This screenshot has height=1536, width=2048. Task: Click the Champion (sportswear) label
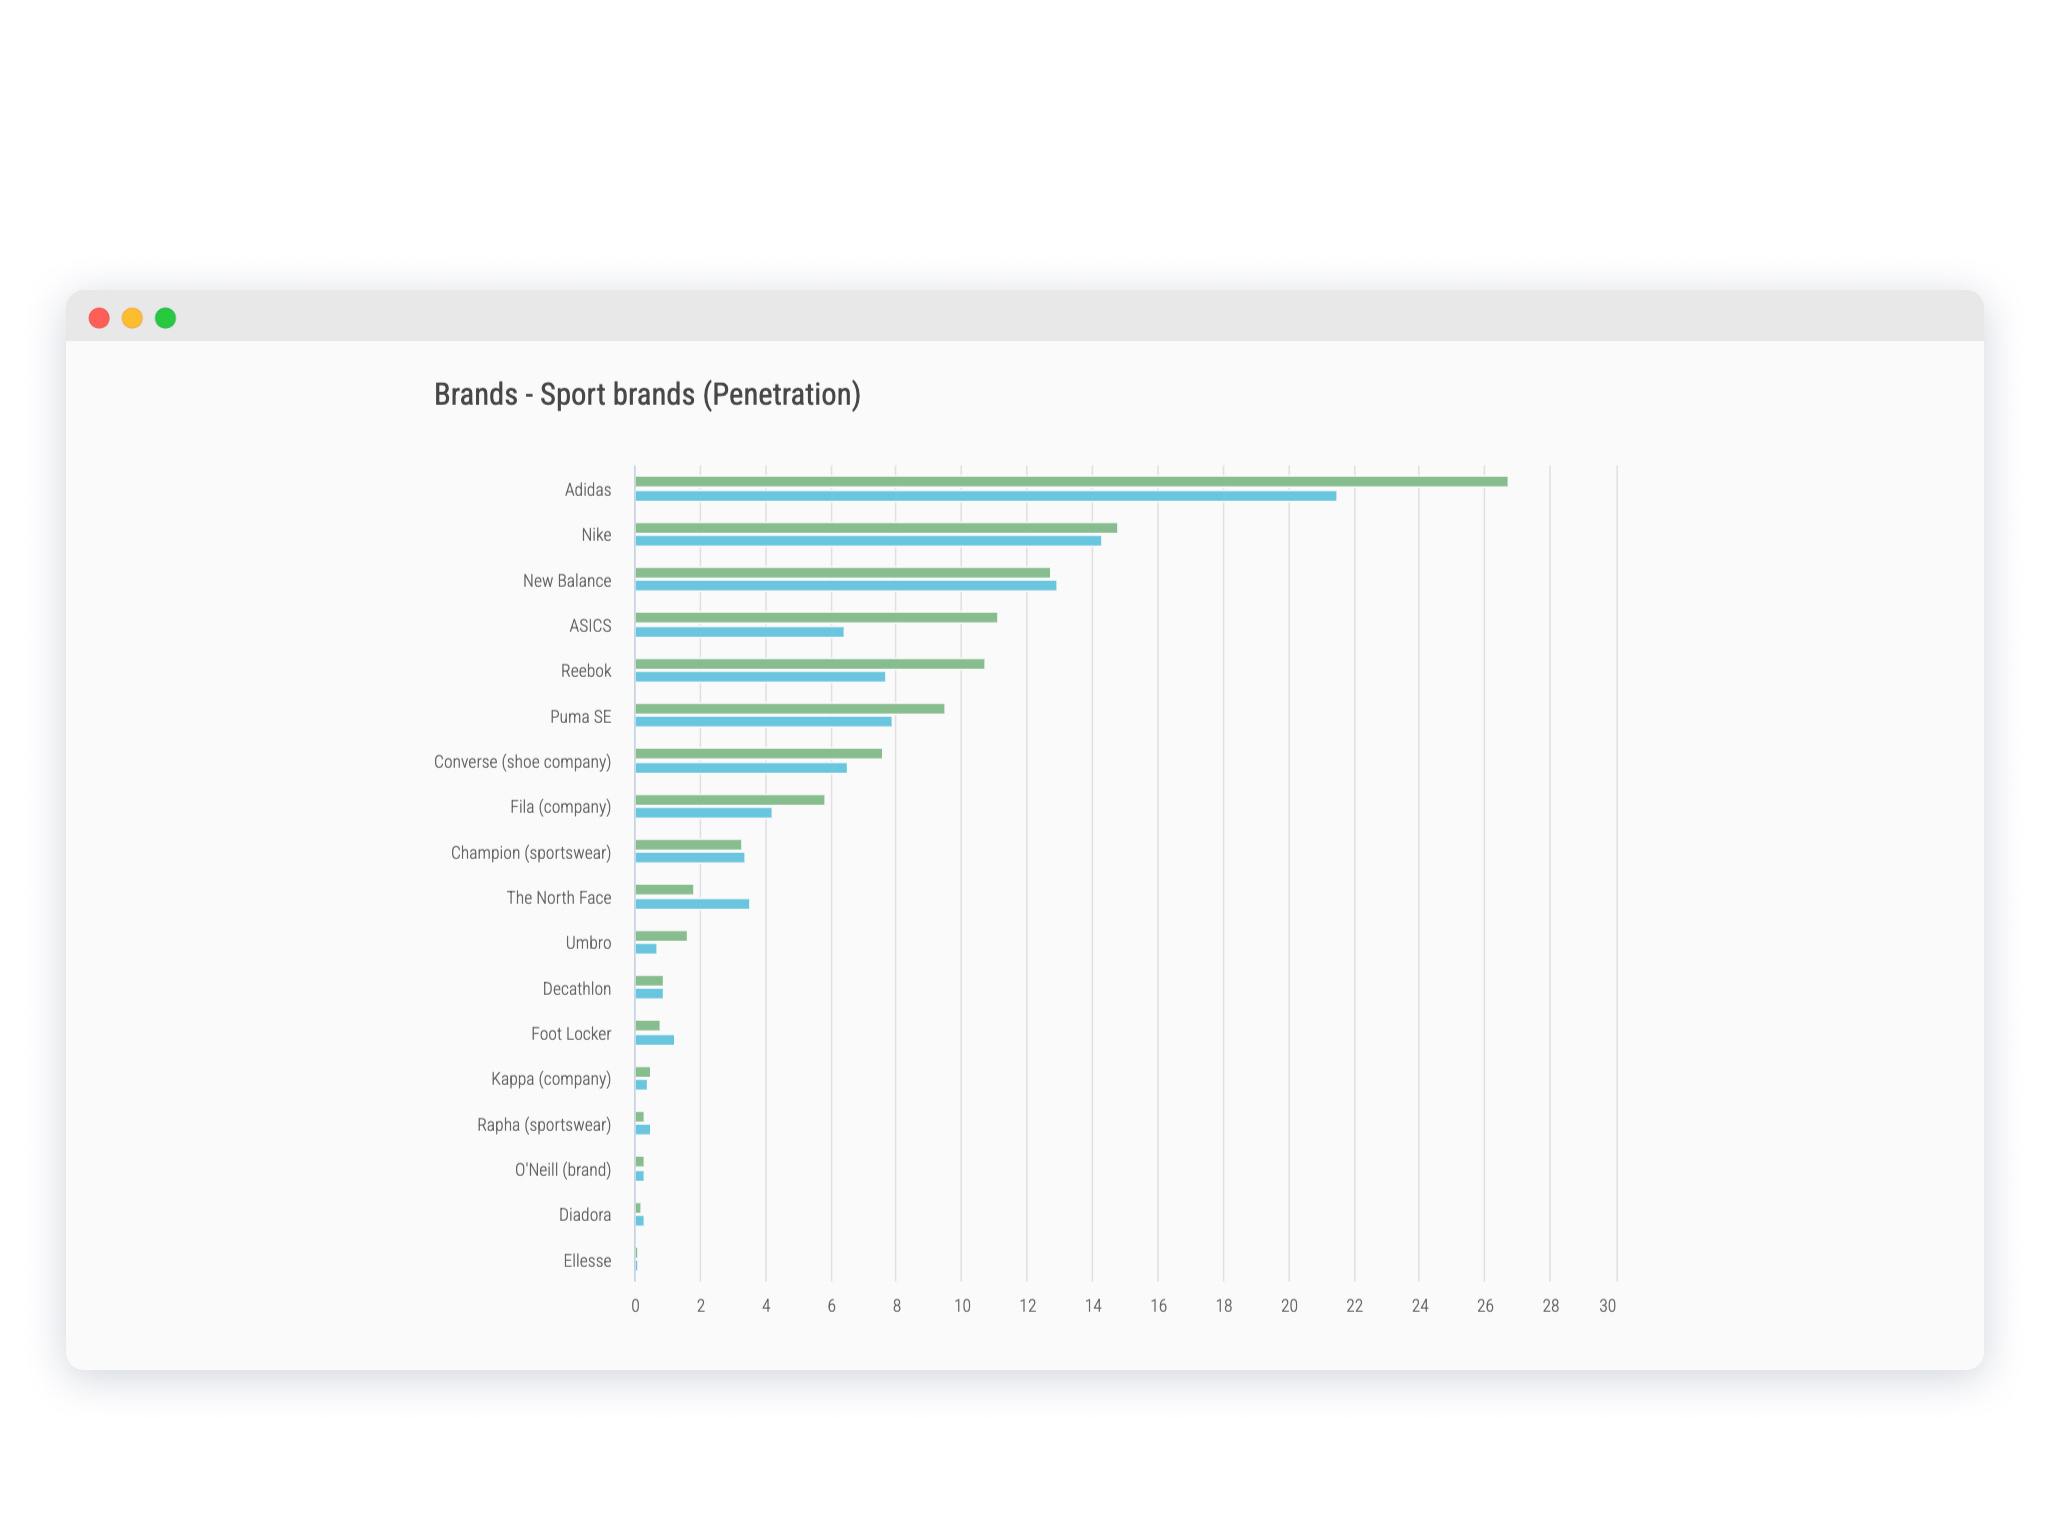click(x=530, y=853)
